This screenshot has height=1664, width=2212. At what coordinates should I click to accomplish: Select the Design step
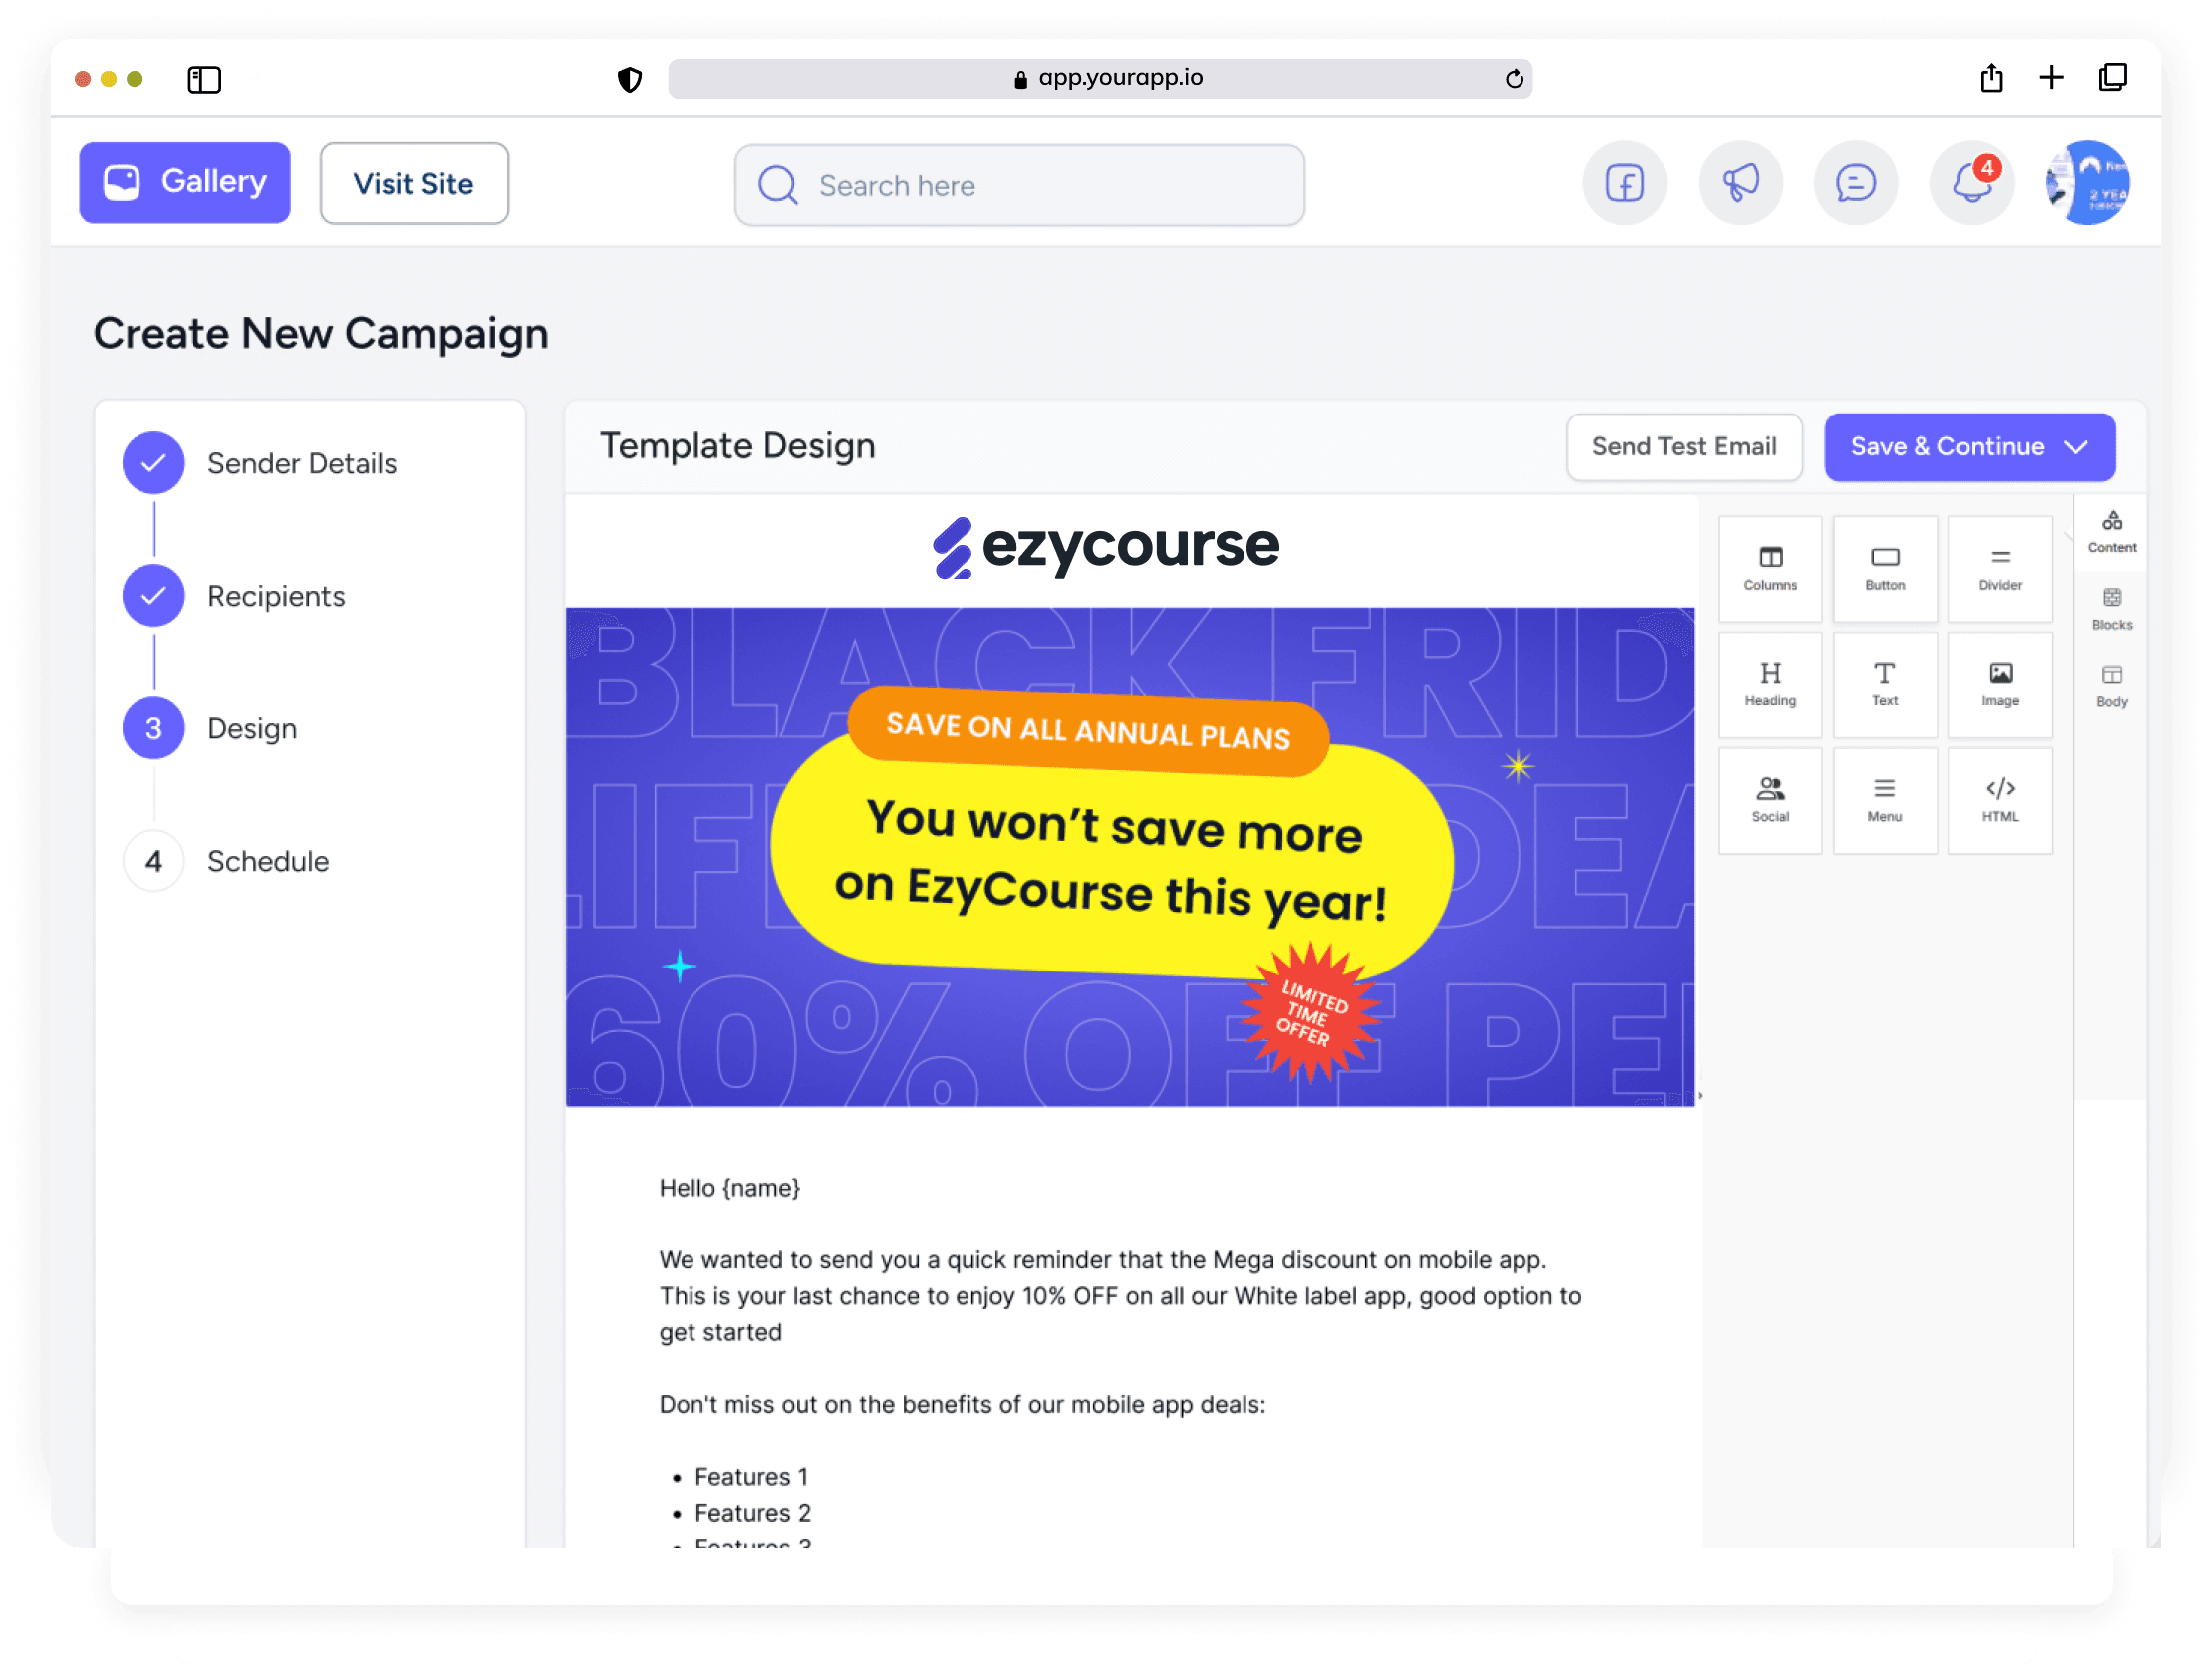point(210,729)
